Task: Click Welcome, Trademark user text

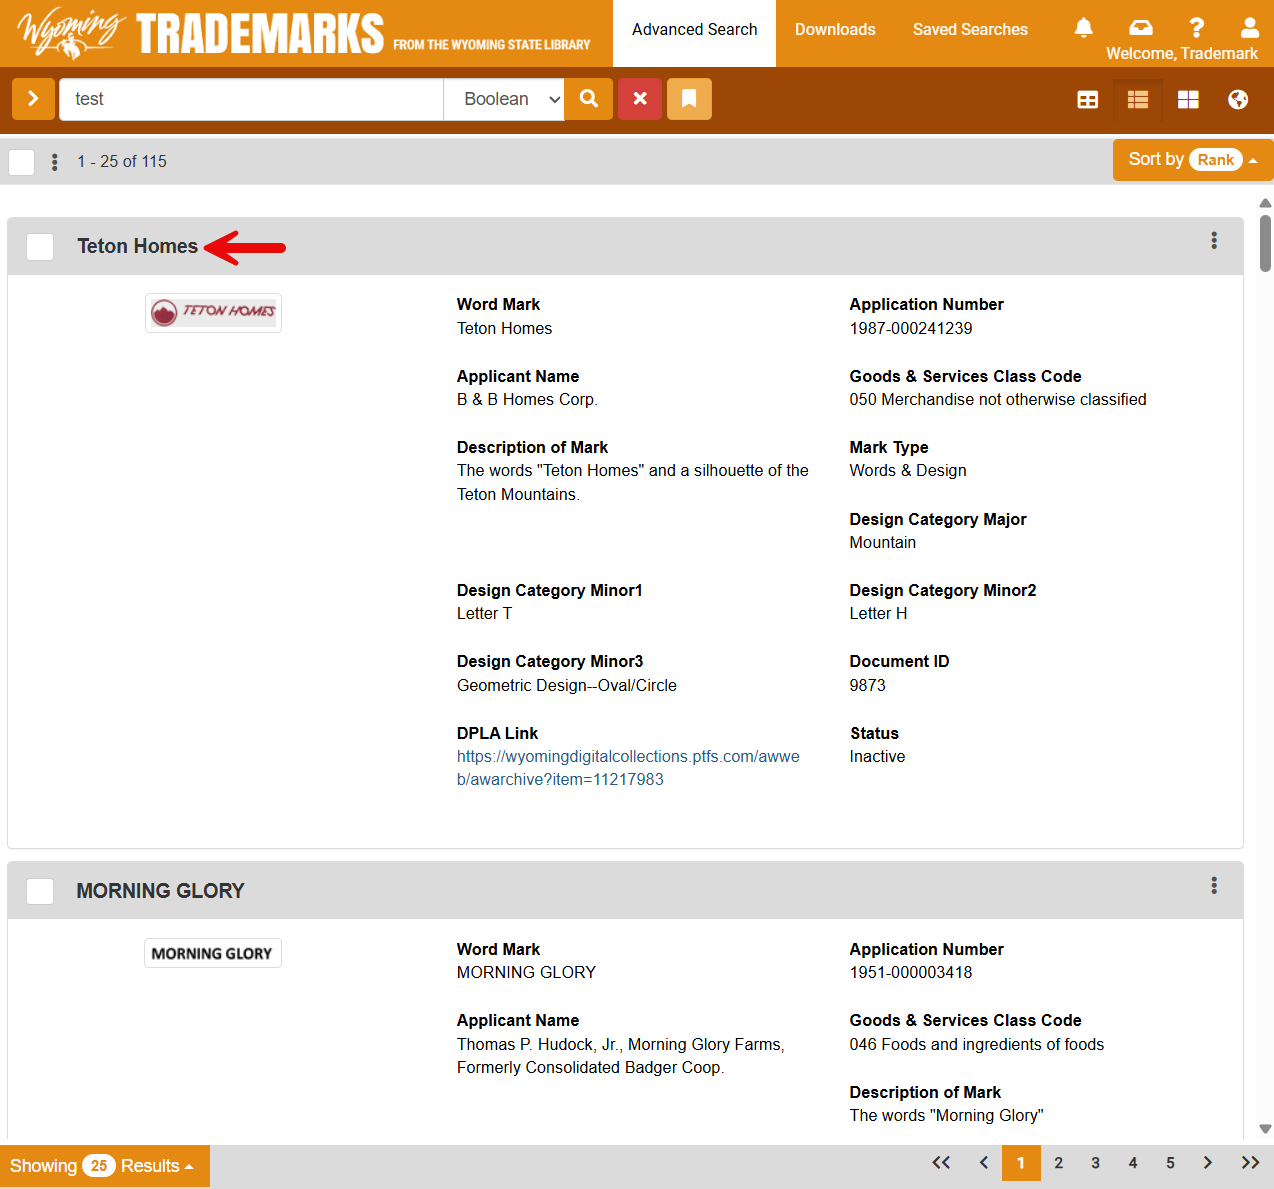Action: (x=1182, y=54)
